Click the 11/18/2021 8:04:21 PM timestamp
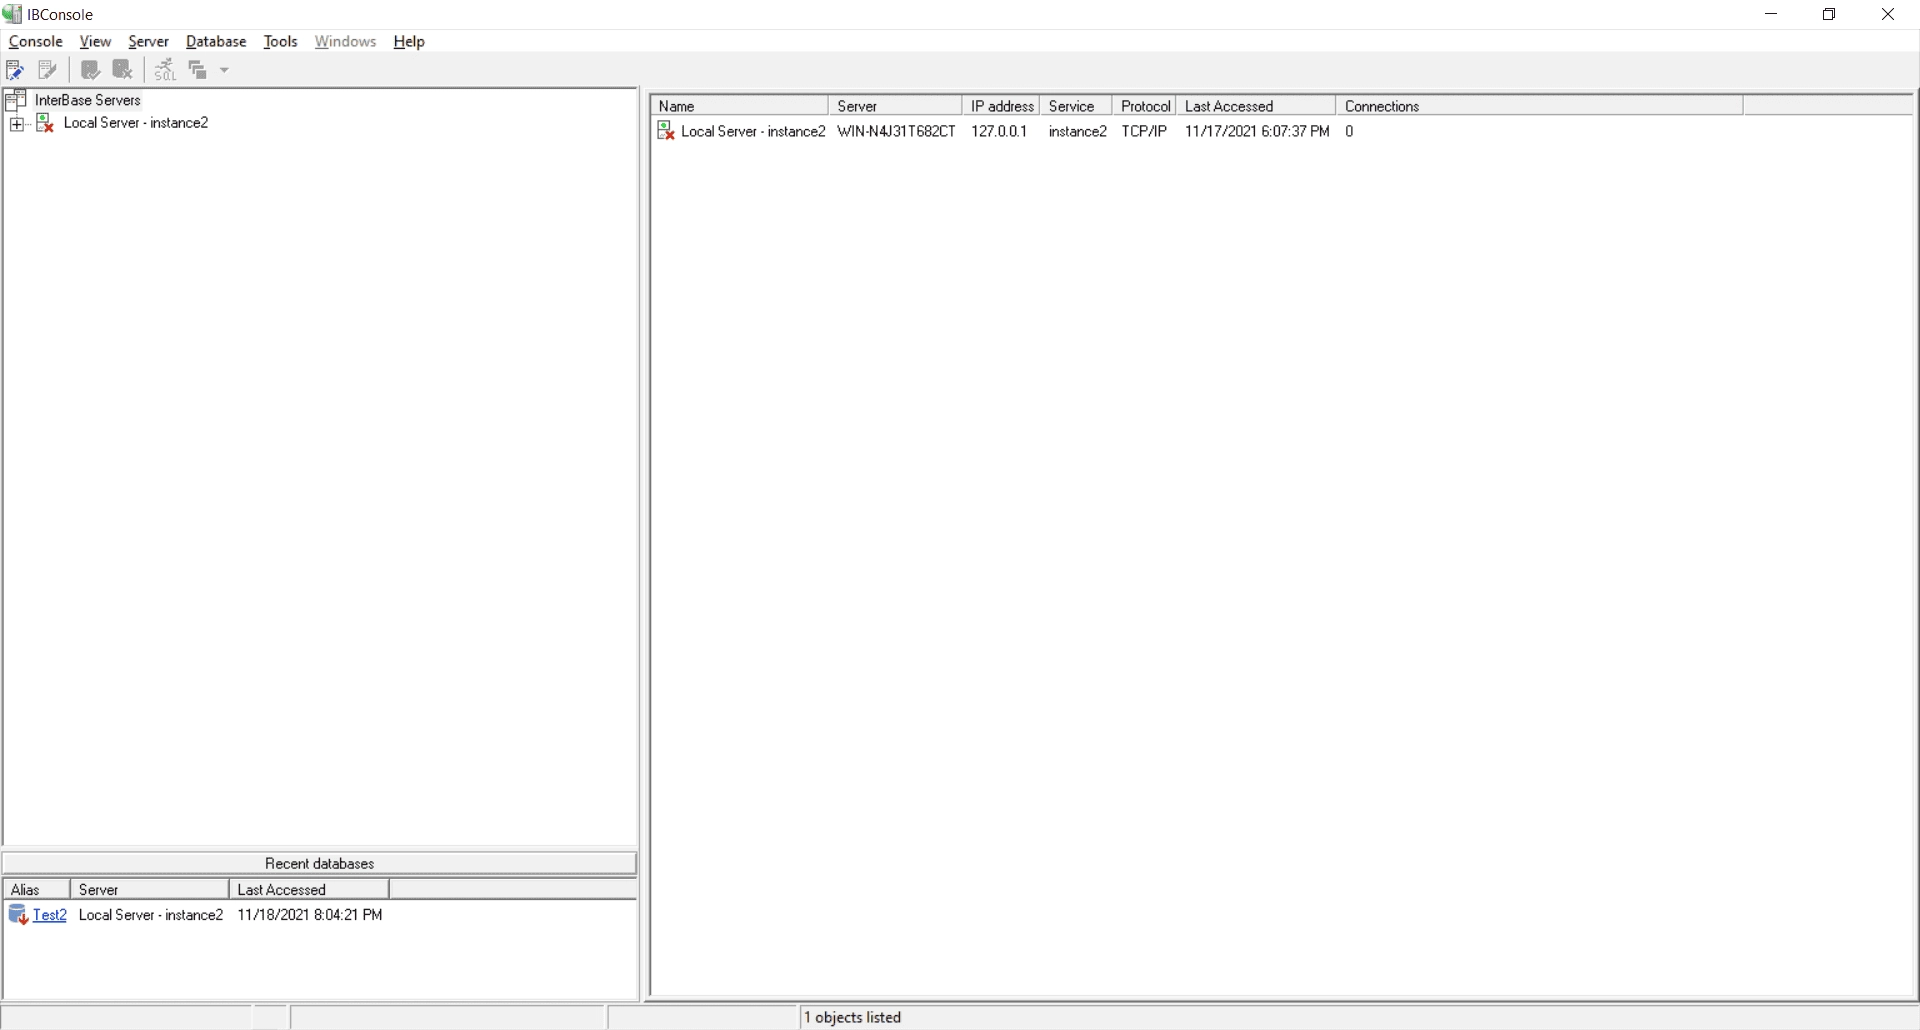 coord(310,915)
